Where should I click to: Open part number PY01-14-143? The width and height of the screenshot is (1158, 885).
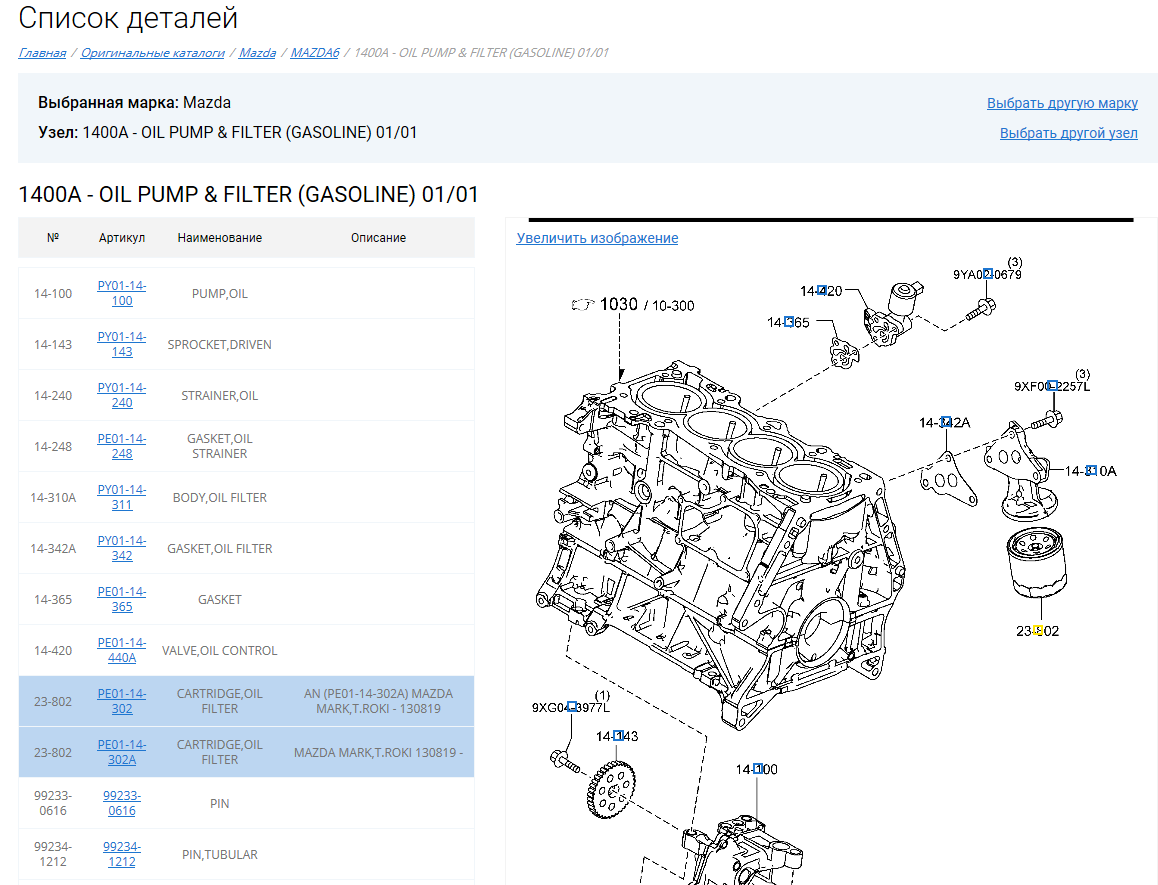click(x=122, y=344)
